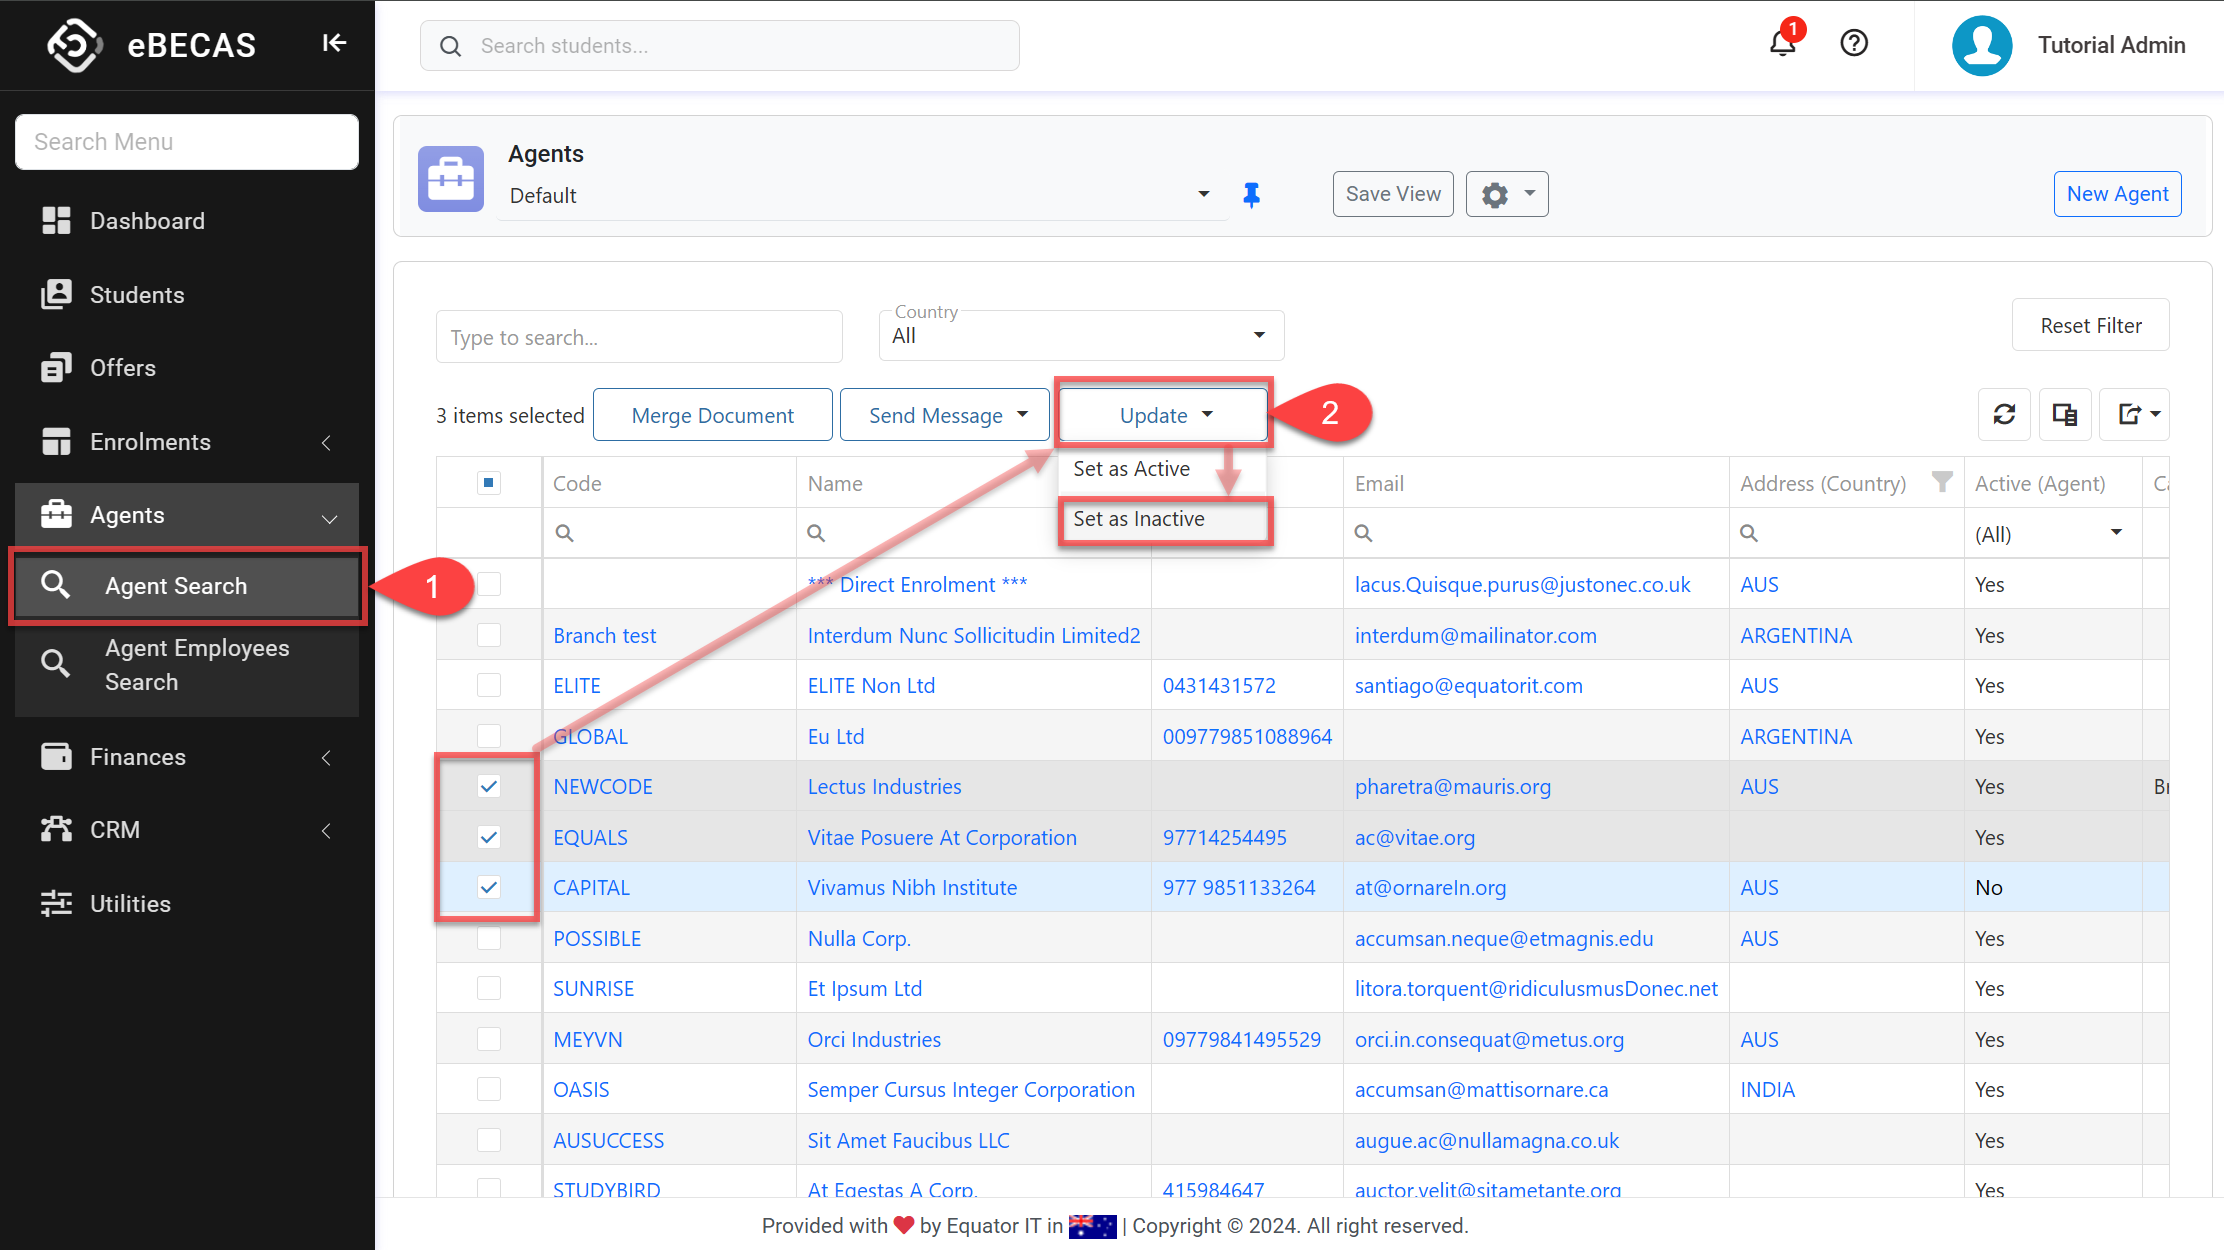Viewport: 2224px width, 1250px height.
Task: Click the ARGENTINA link in GLOBAL row
Action: point(1796,737)
